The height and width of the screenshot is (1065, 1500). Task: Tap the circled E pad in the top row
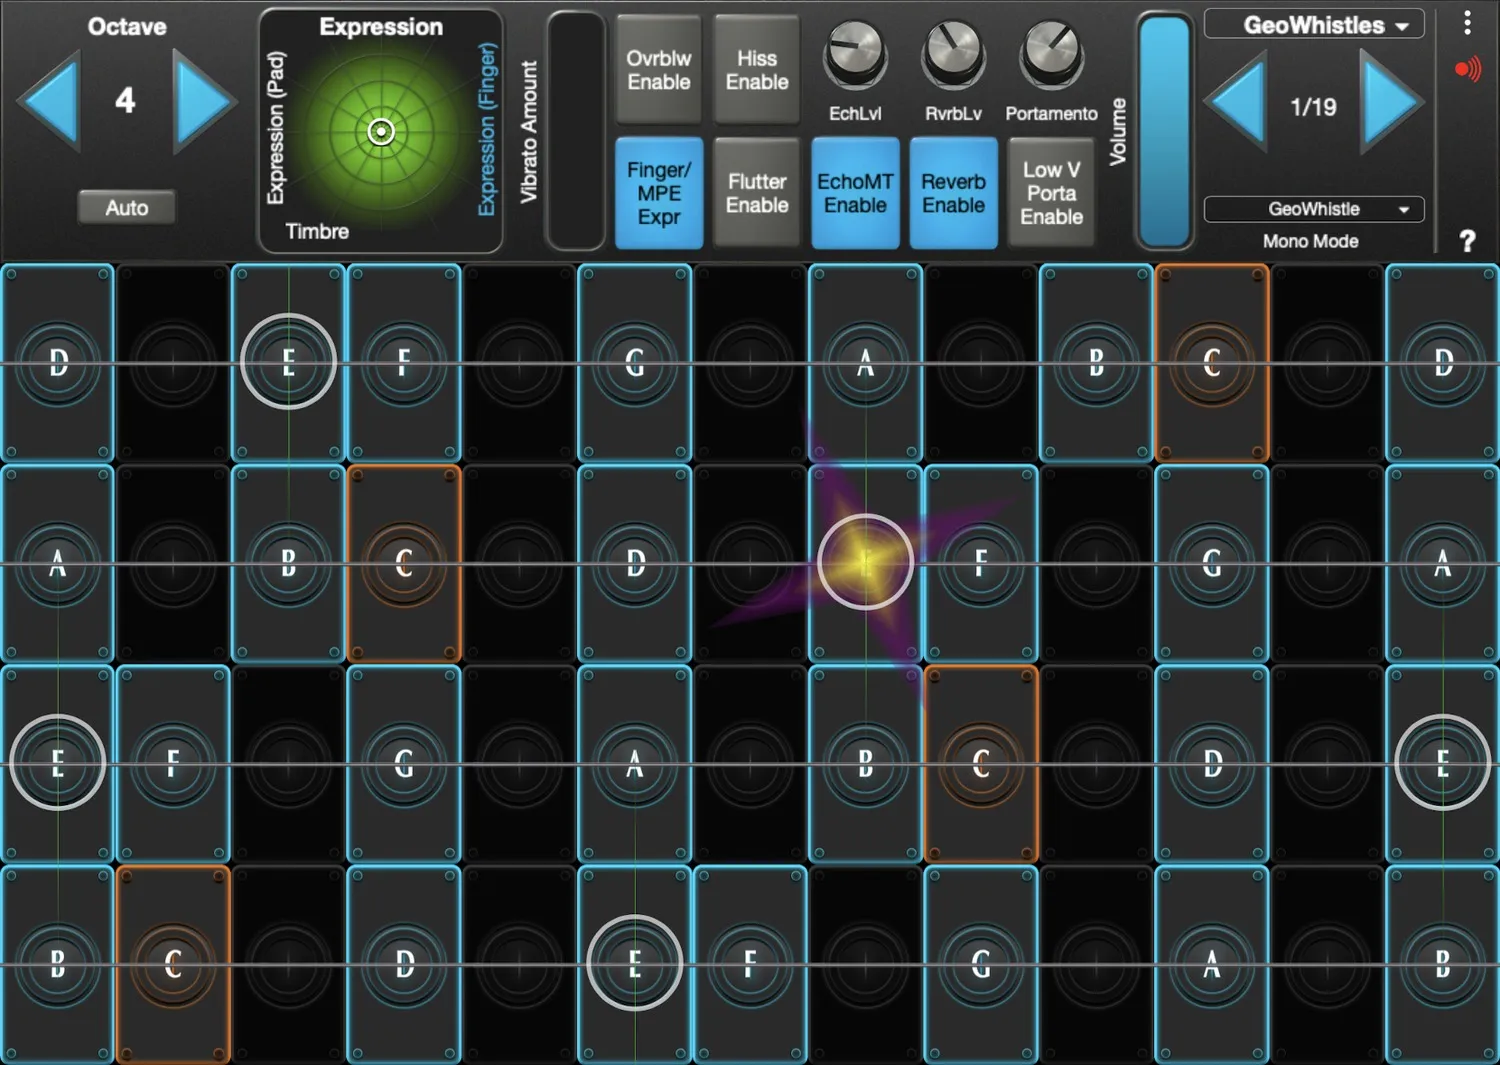point(288,362)
